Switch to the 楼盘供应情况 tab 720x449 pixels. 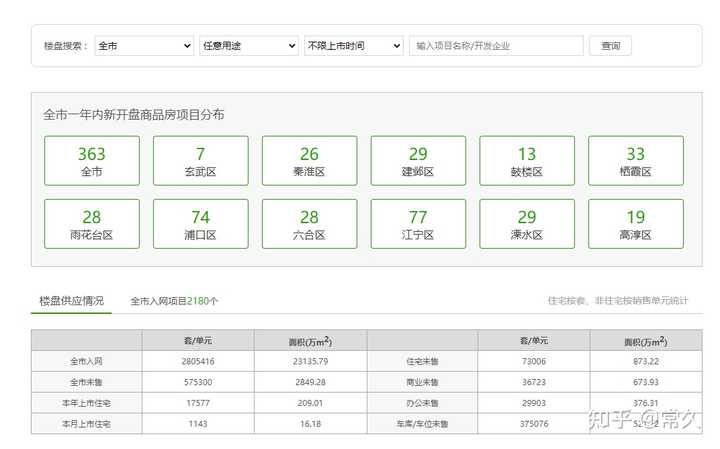click(x=71, y=301)
